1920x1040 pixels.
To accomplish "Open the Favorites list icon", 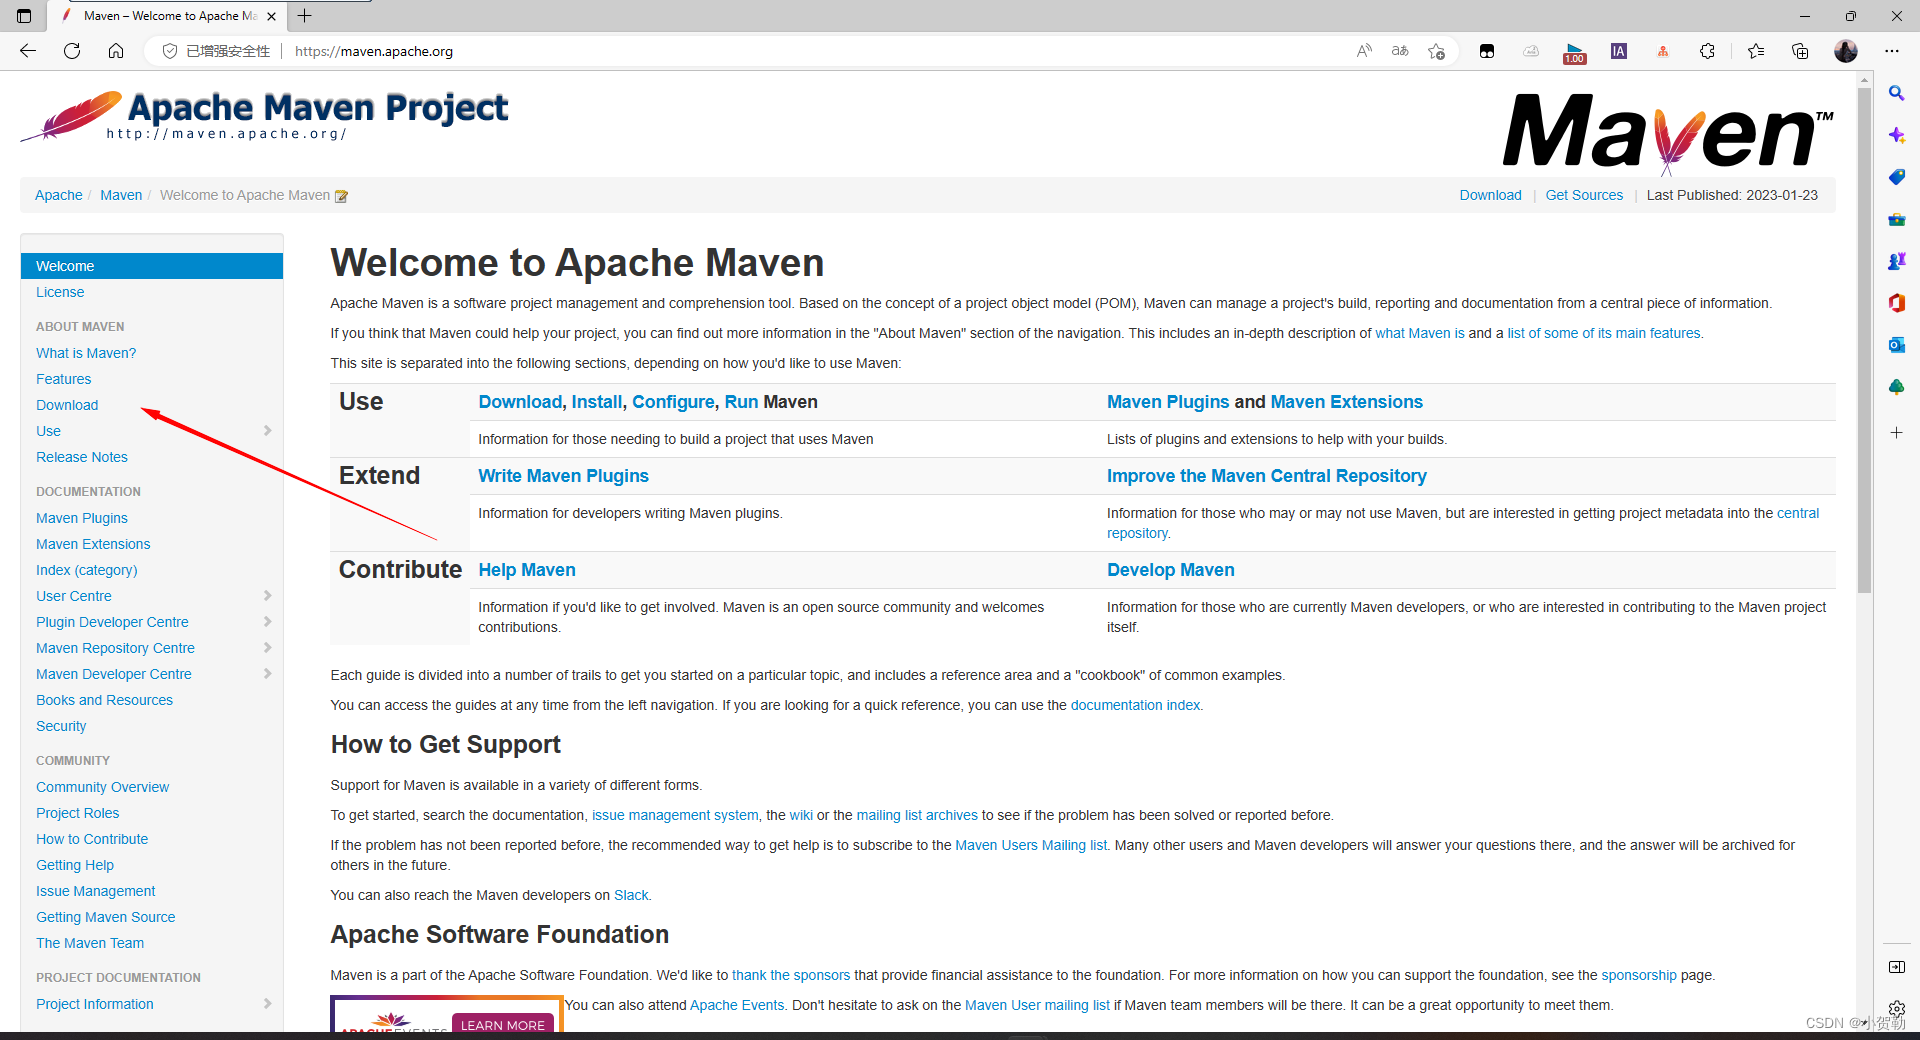I will tap(1756, 51).
